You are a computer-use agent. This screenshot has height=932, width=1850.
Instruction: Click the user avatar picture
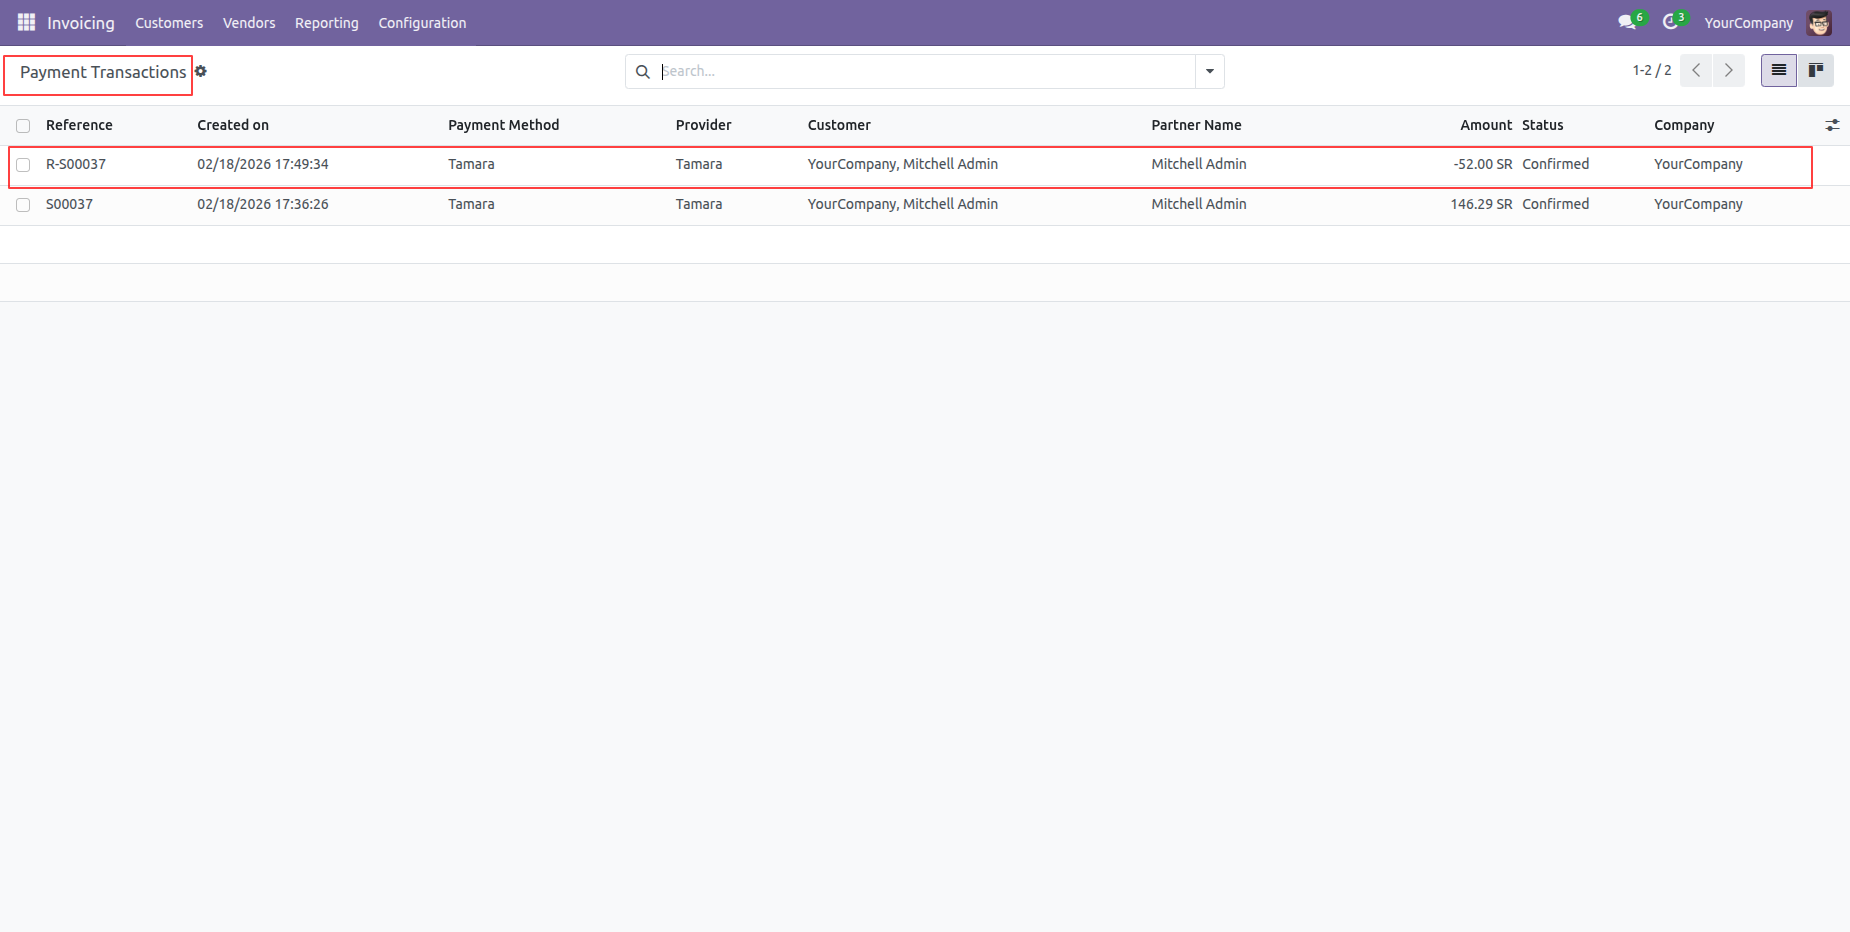tap(1819, 23)
